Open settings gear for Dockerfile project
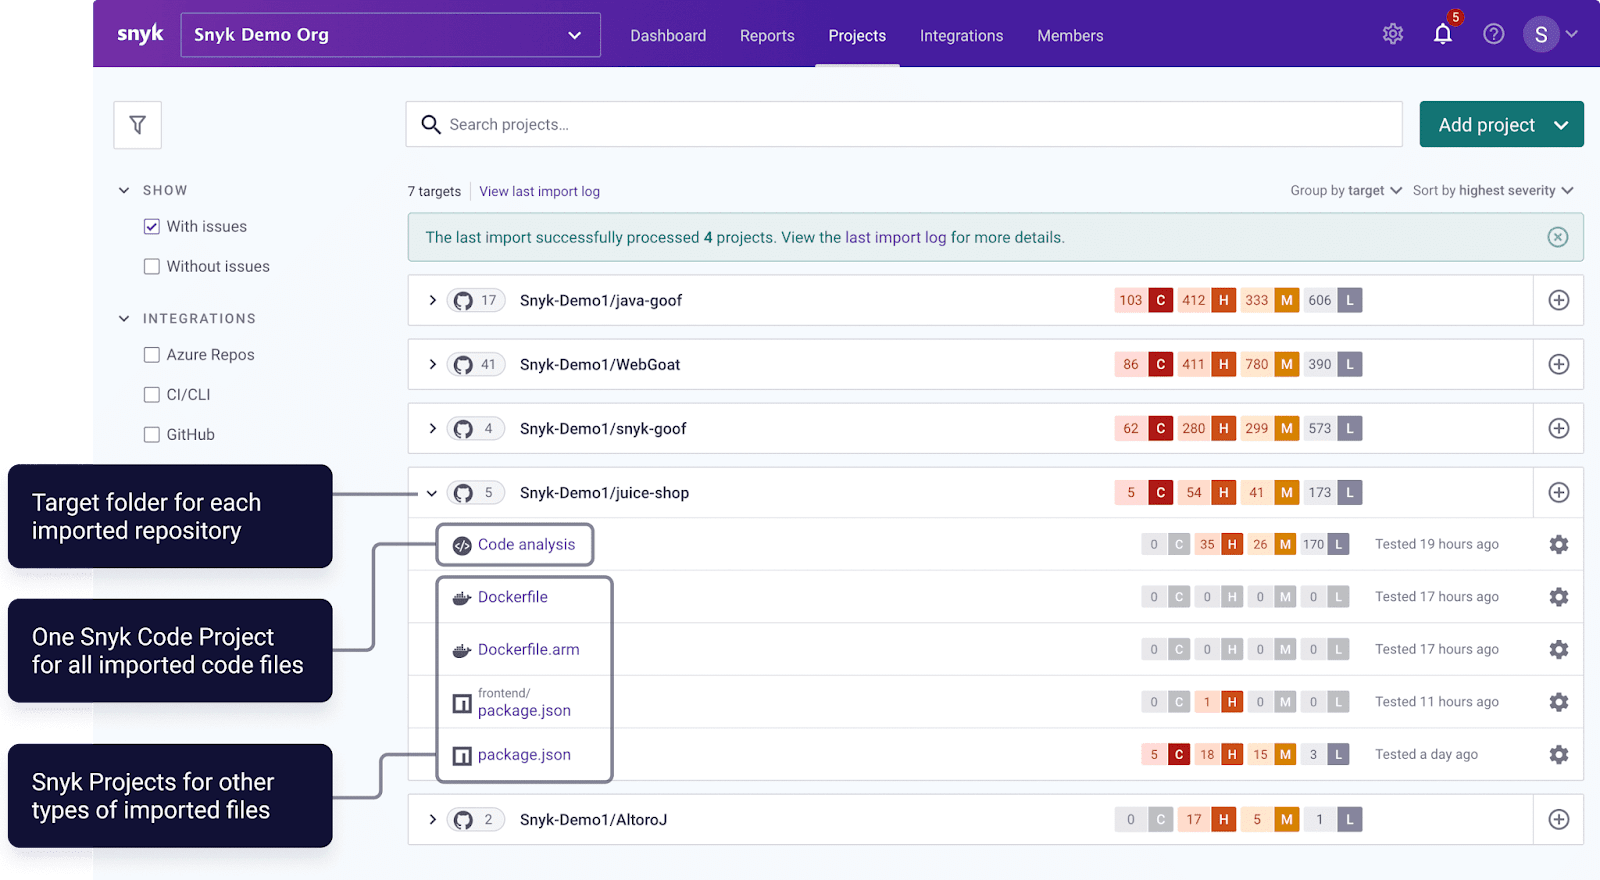 click(x=1559, y=597)
